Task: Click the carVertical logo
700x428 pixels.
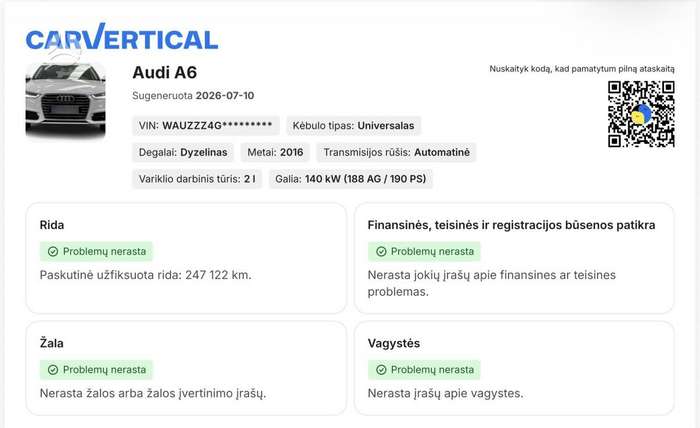Action: coord(122,37)
